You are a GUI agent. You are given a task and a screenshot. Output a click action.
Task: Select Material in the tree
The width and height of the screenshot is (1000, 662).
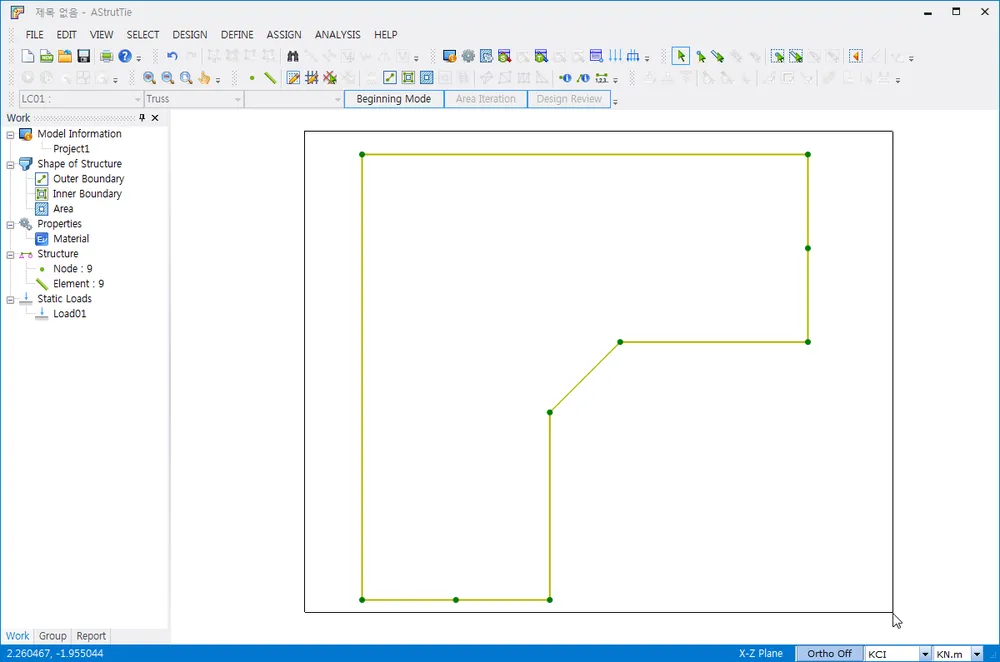[x=71, y=239]
